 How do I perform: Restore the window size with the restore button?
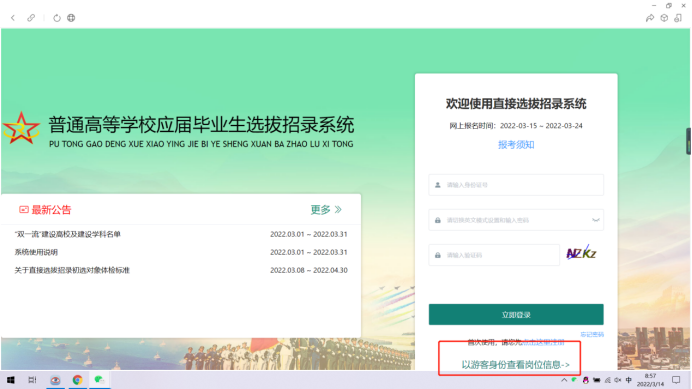point(669,5)
